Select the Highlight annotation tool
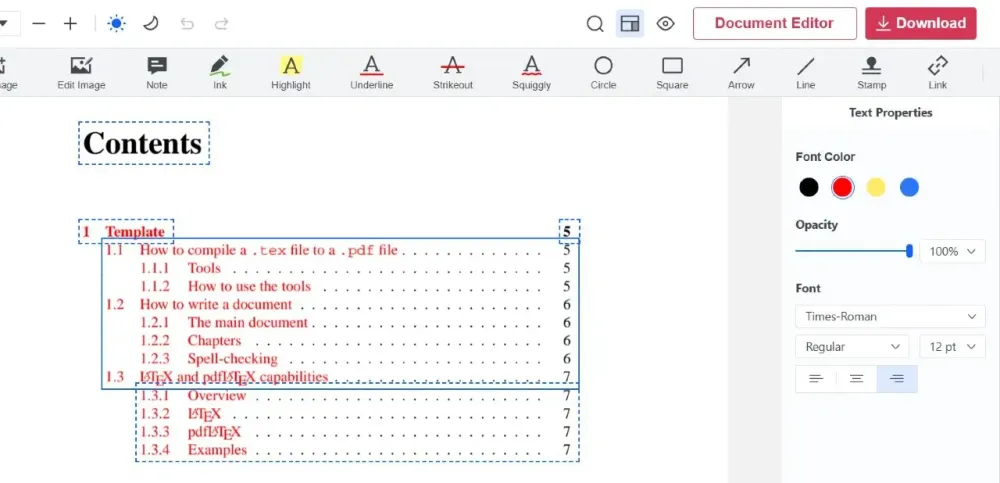This screenshot has width=1000, height=483. [x=290, y=72]
